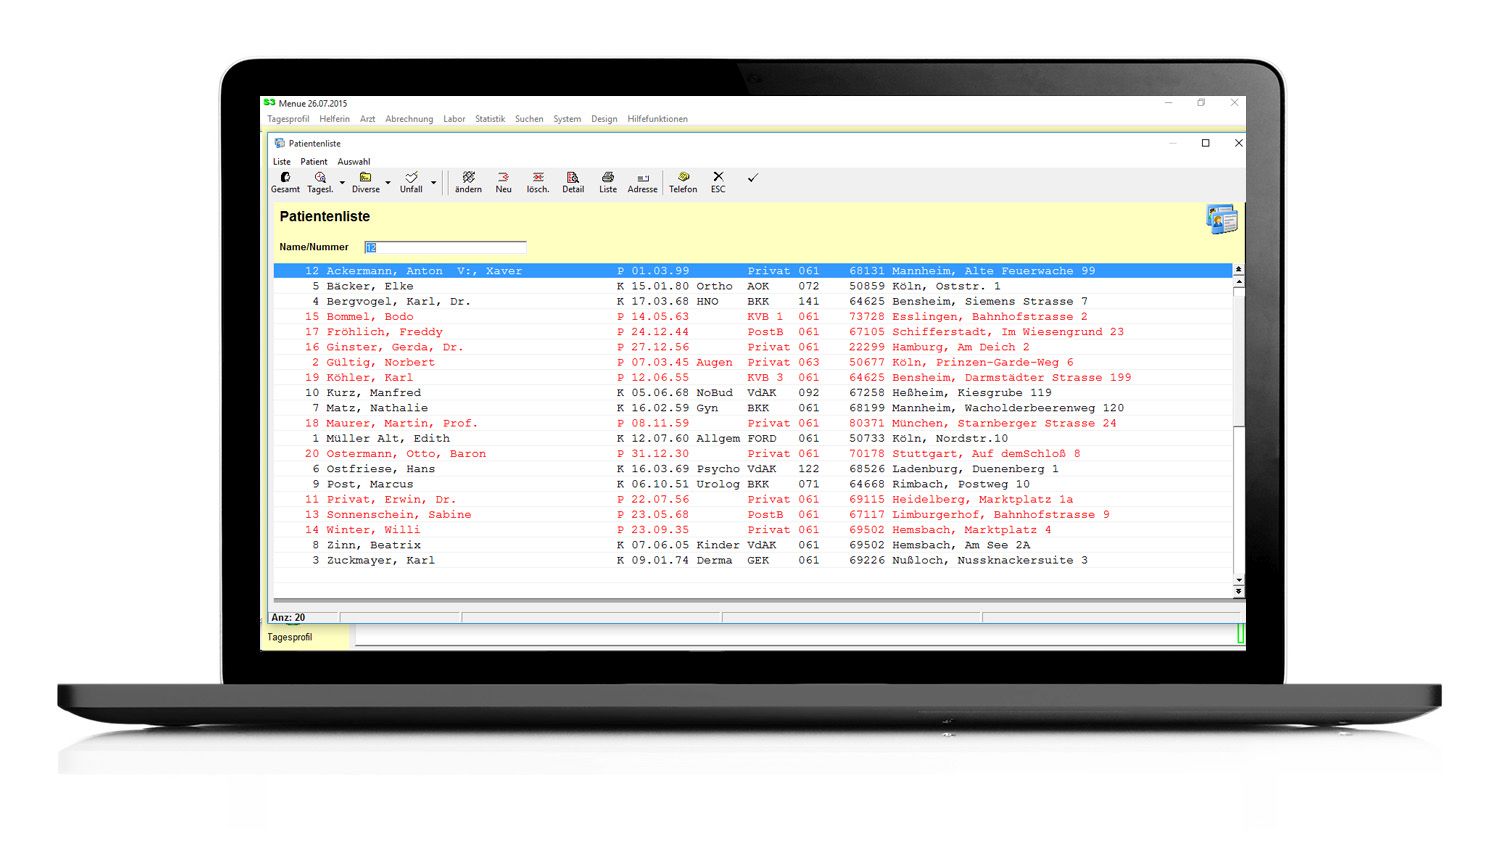Open the Abrechnung menu

409,119
